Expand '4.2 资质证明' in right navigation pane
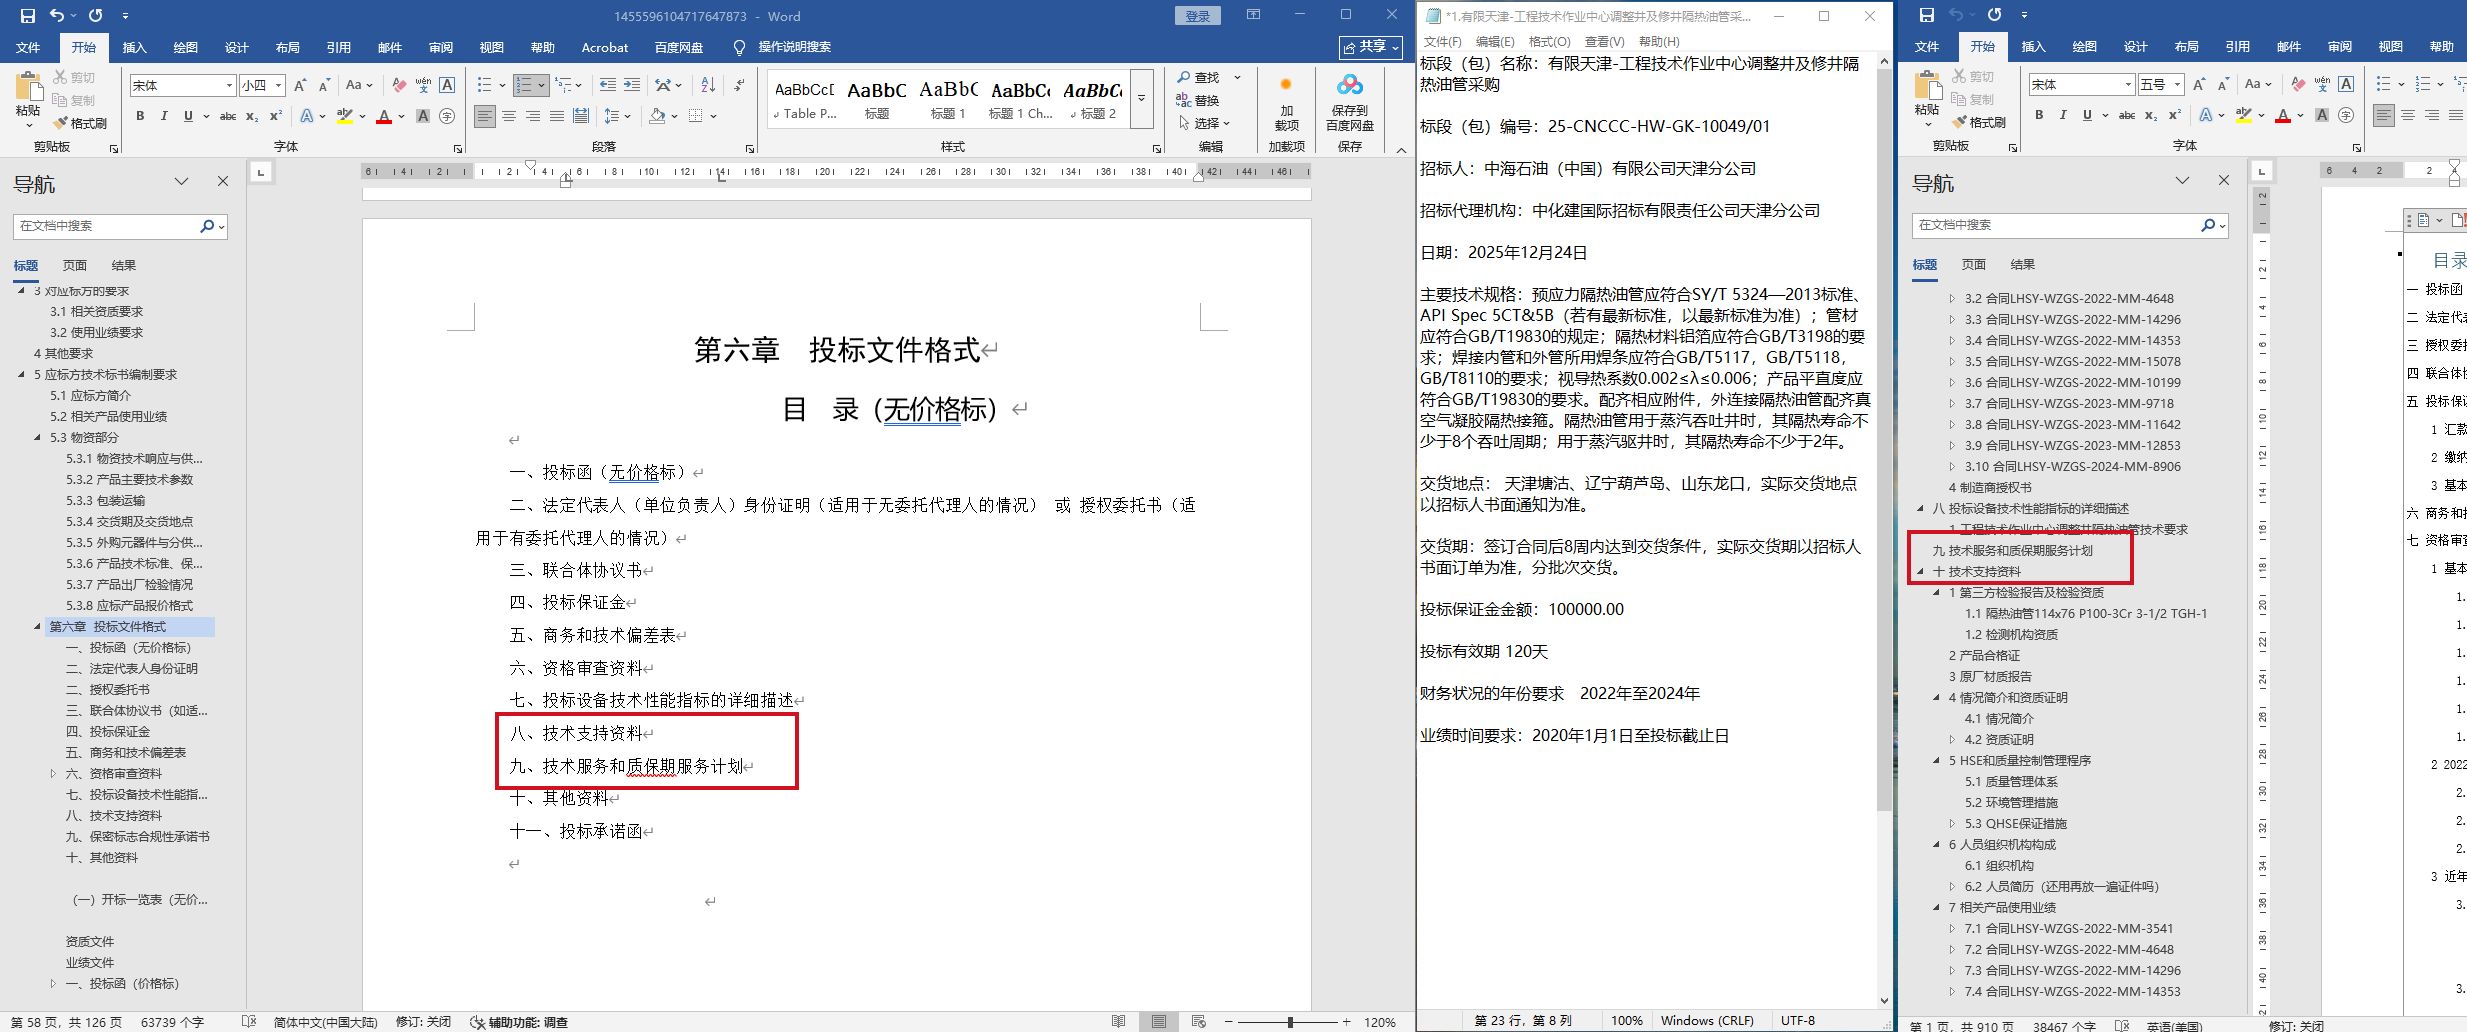This screenshot has width=2467, height=1032. click(x=1952, y=740)
